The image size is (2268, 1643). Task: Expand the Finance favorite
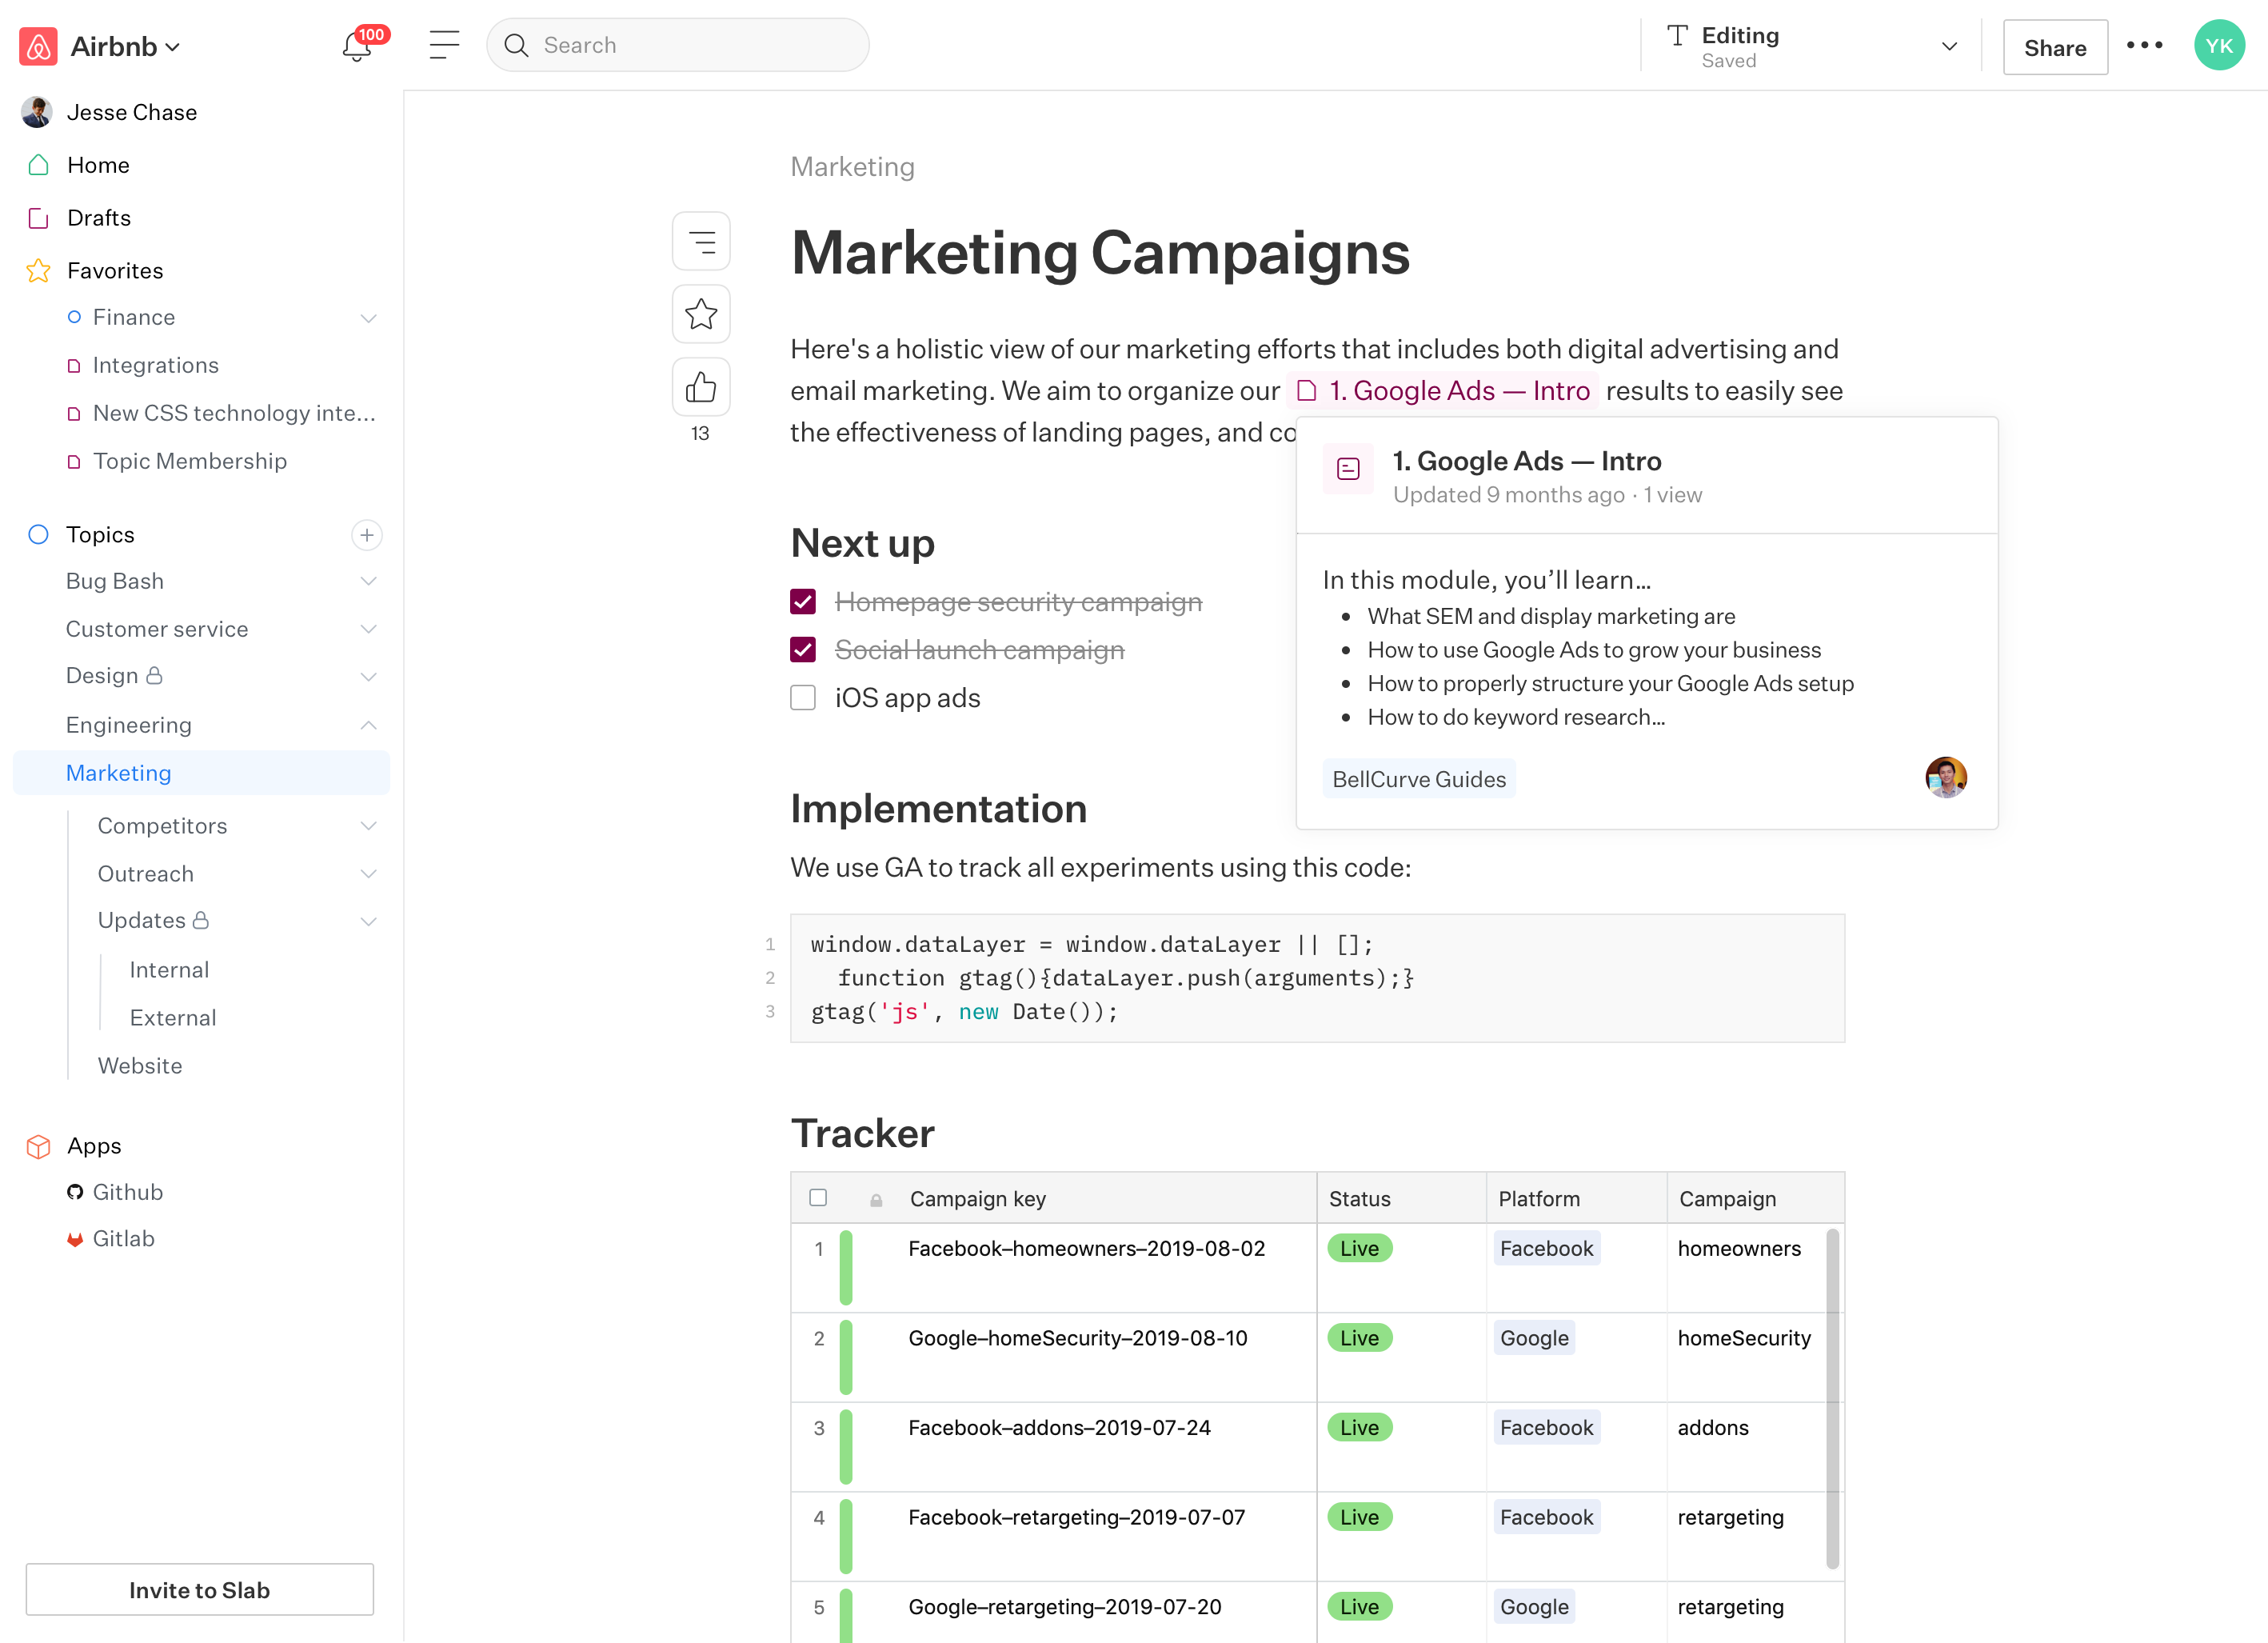(368, 318)
